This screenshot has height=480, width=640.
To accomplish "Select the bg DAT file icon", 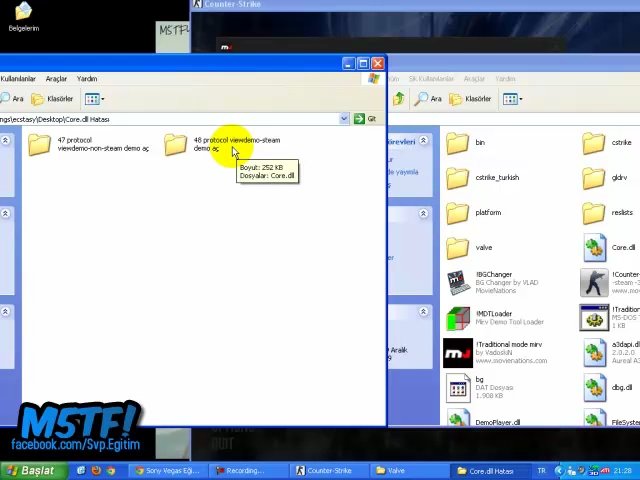I will pyautogui.click(x=458, y=388).
